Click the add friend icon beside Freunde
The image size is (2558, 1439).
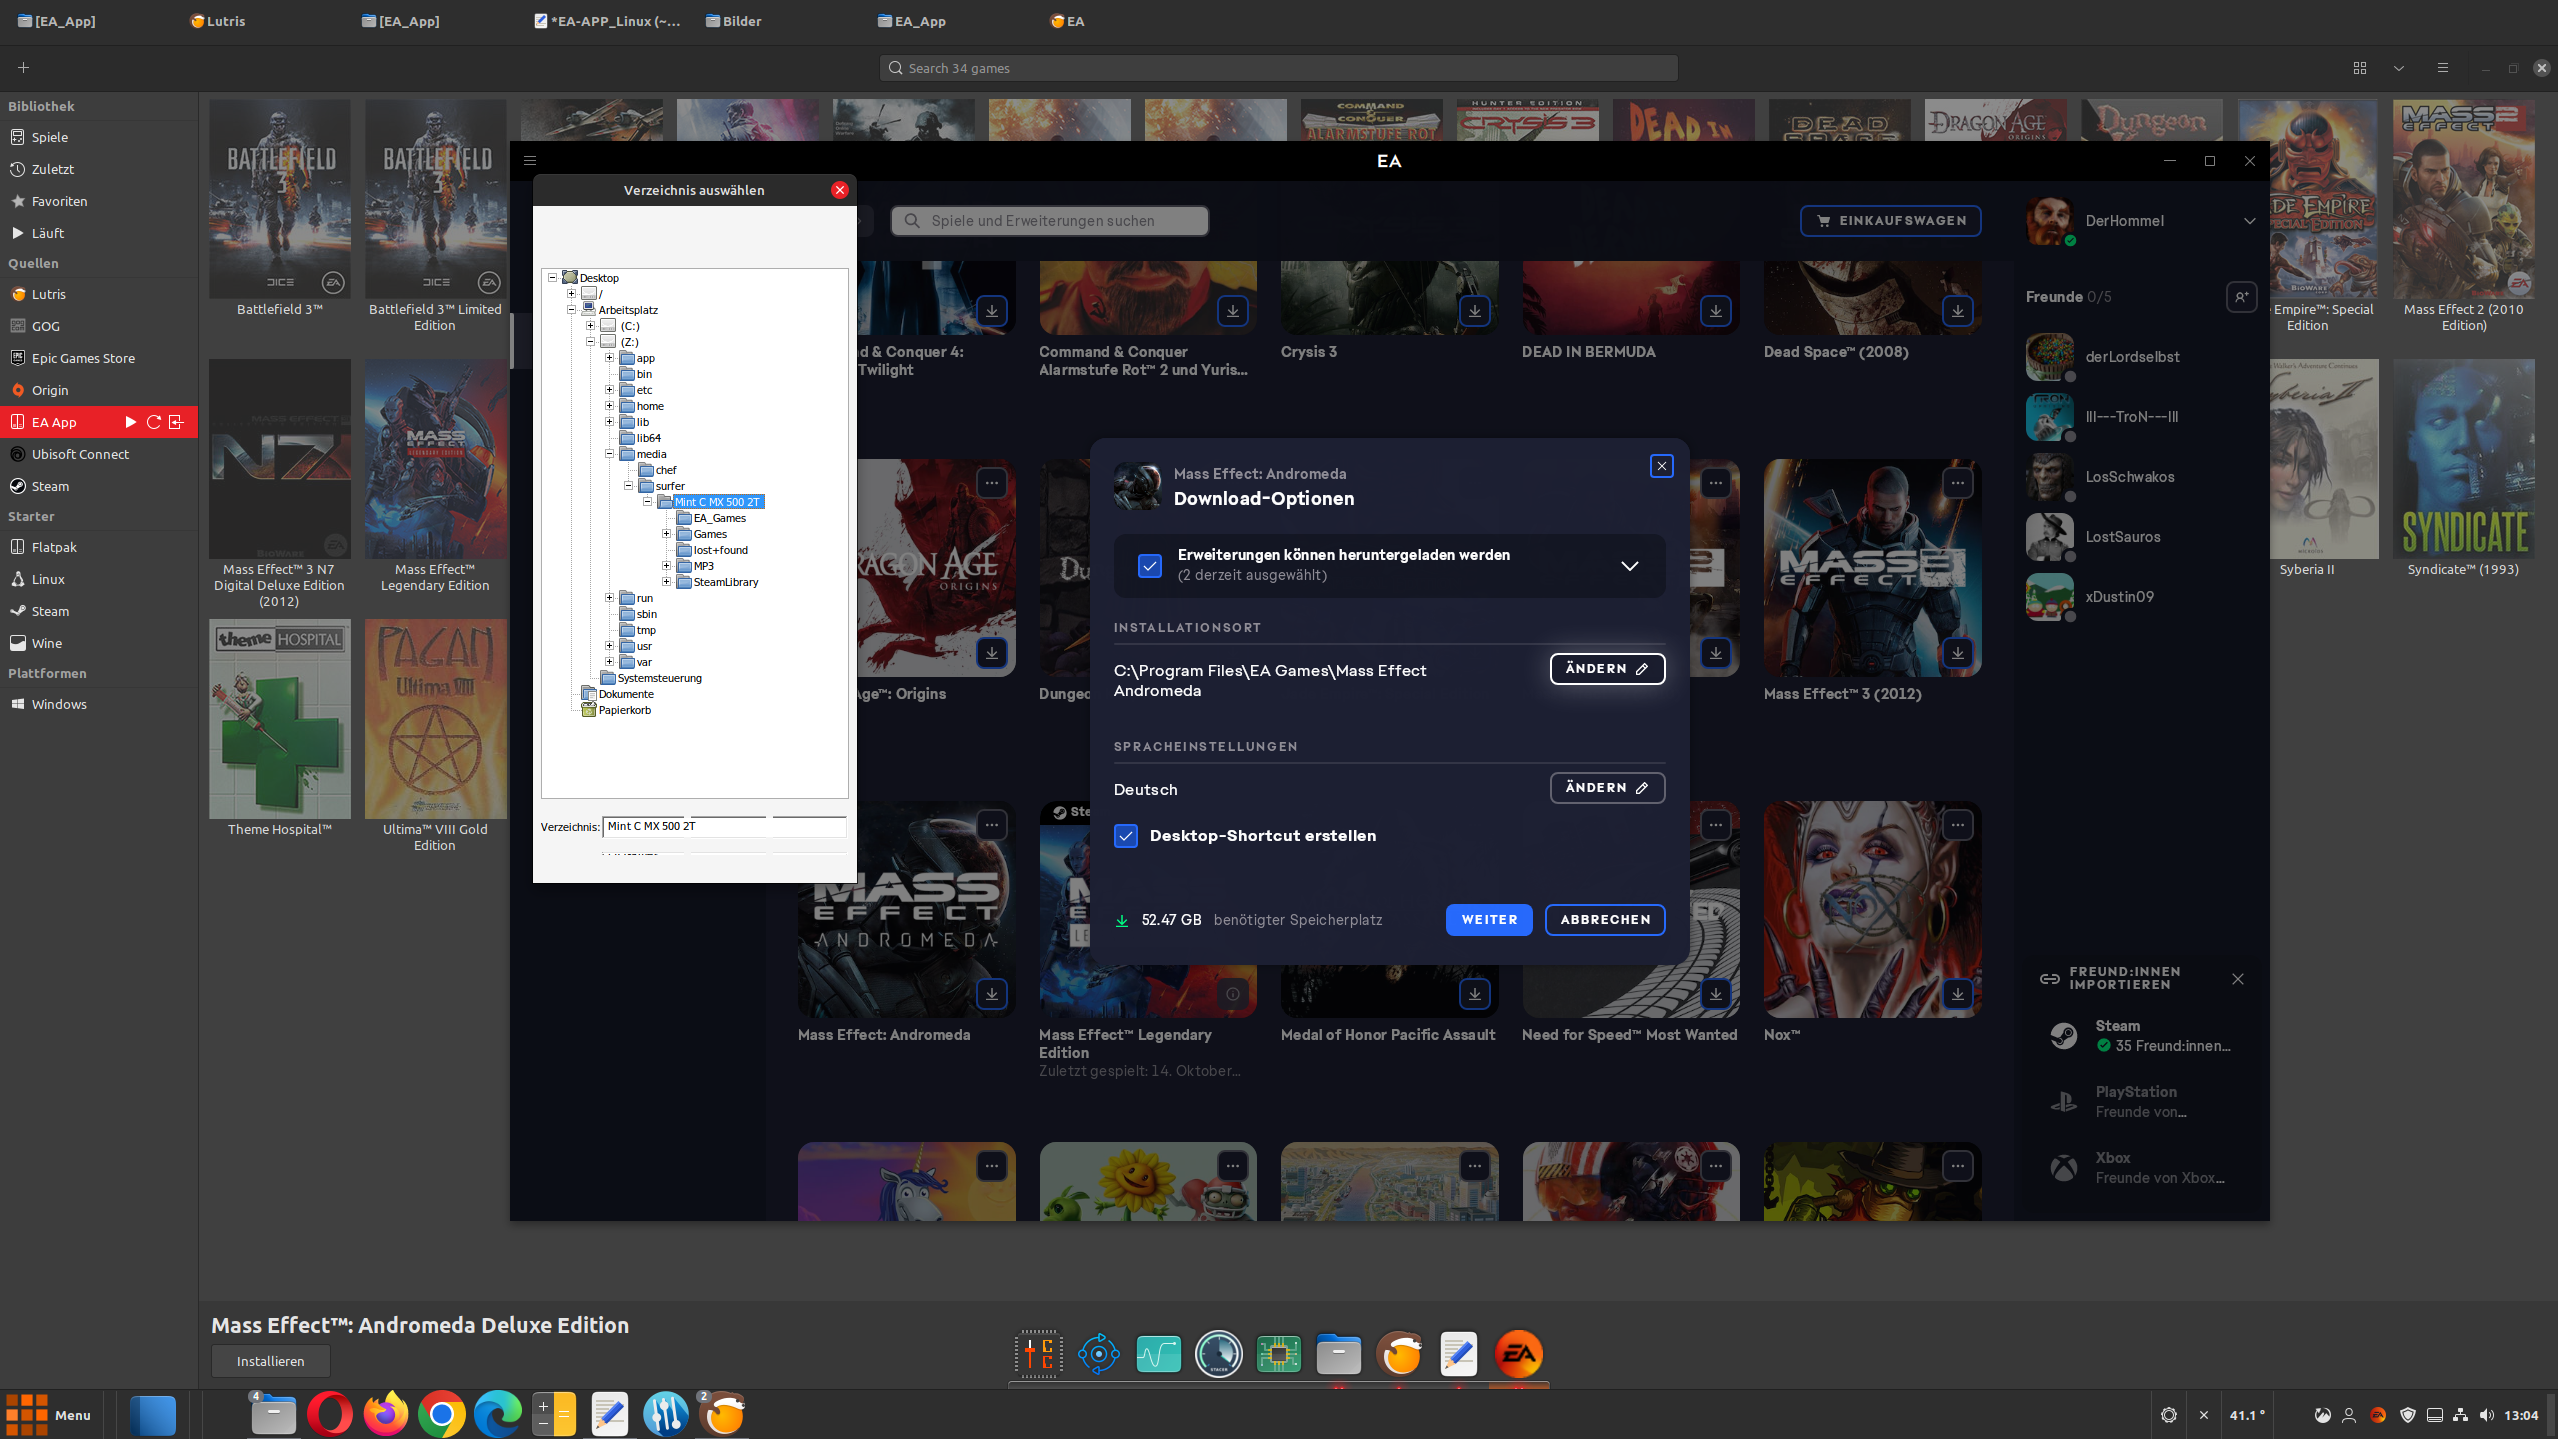[x=2241, y=297]
